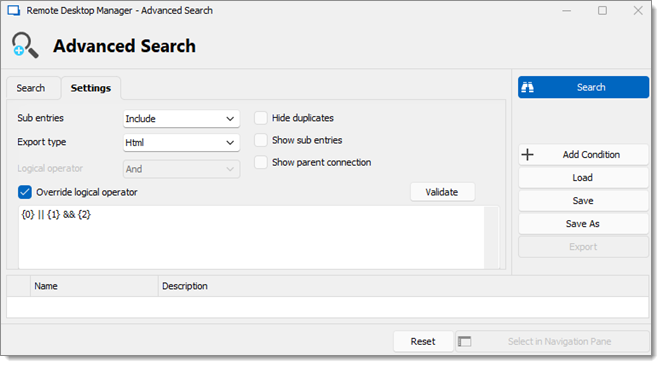
Task: Minimize the Advanced Search window
Action: pyautogui.click(x=567, y=11)
